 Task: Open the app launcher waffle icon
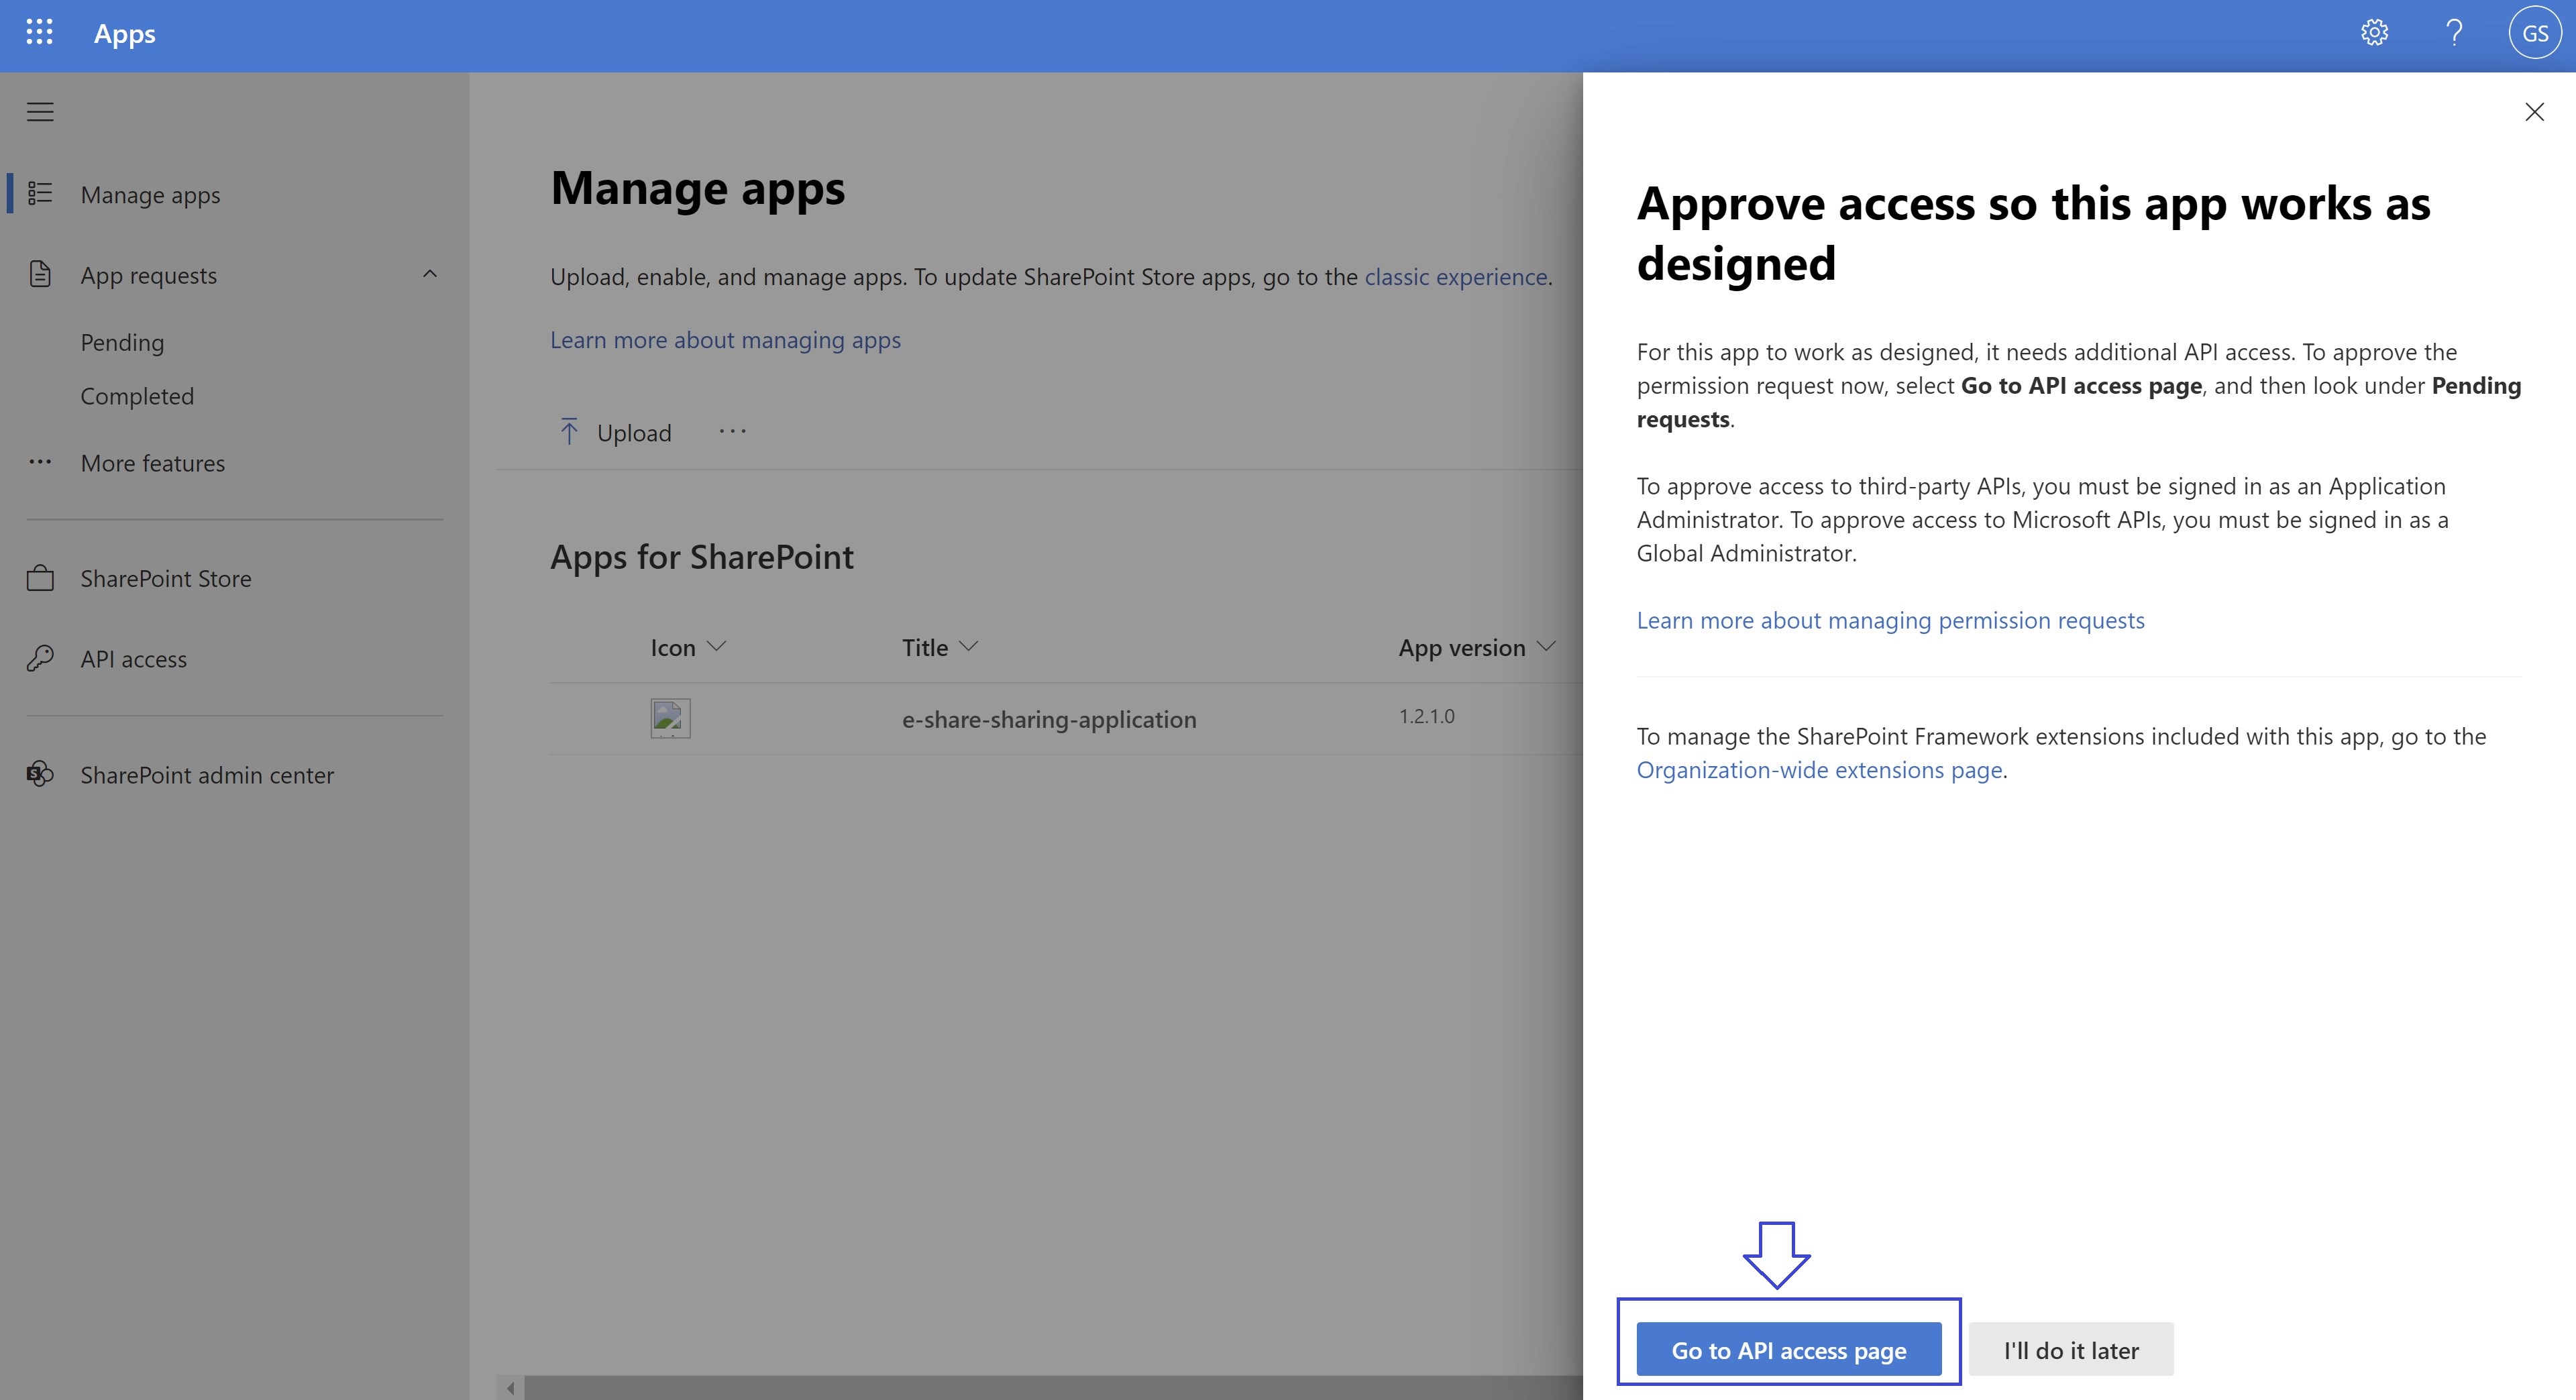click(39, 33)
